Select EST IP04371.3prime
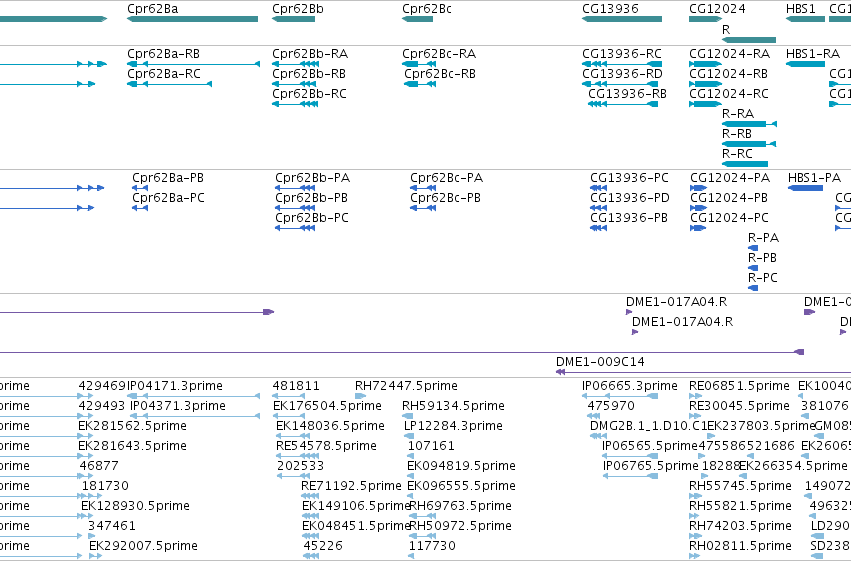The image size is (851, 561). [193, 416]
